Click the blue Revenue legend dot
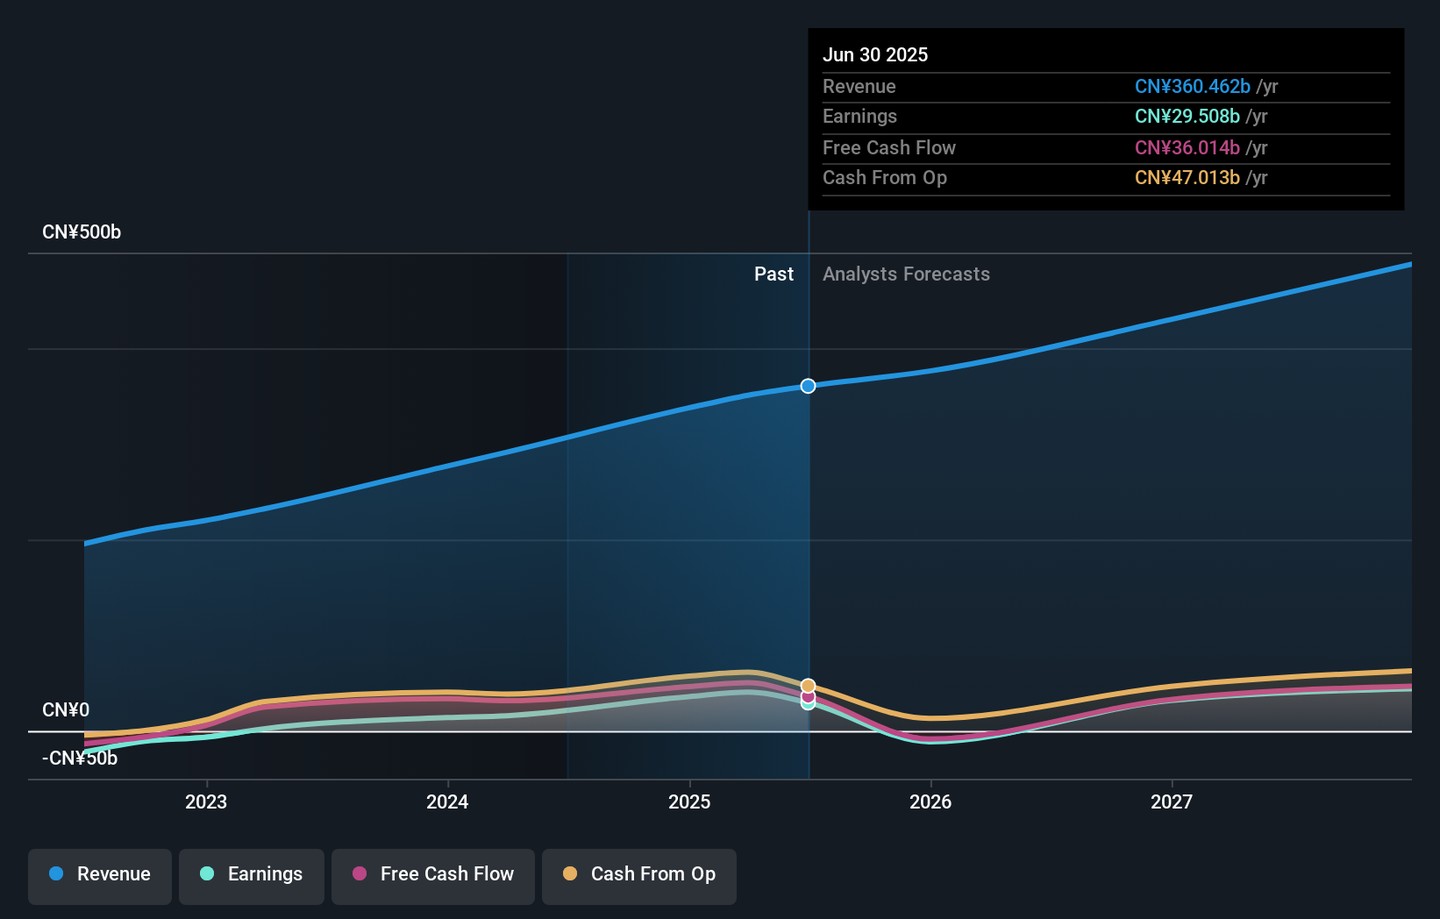This screenshot has width=1440, height=919. [x=56, y=874]
